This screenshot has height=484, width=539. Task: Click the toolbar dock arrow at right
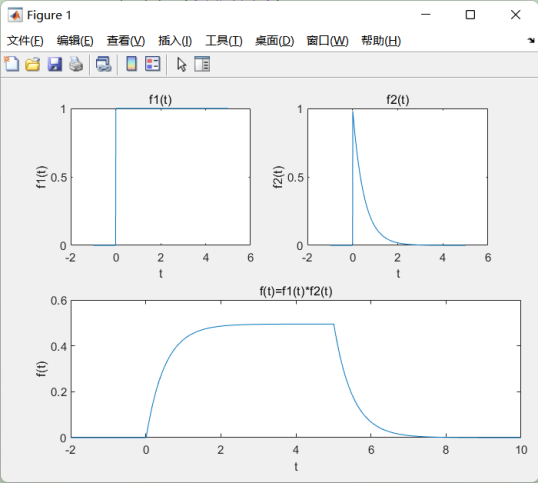(x=531, y=41)
